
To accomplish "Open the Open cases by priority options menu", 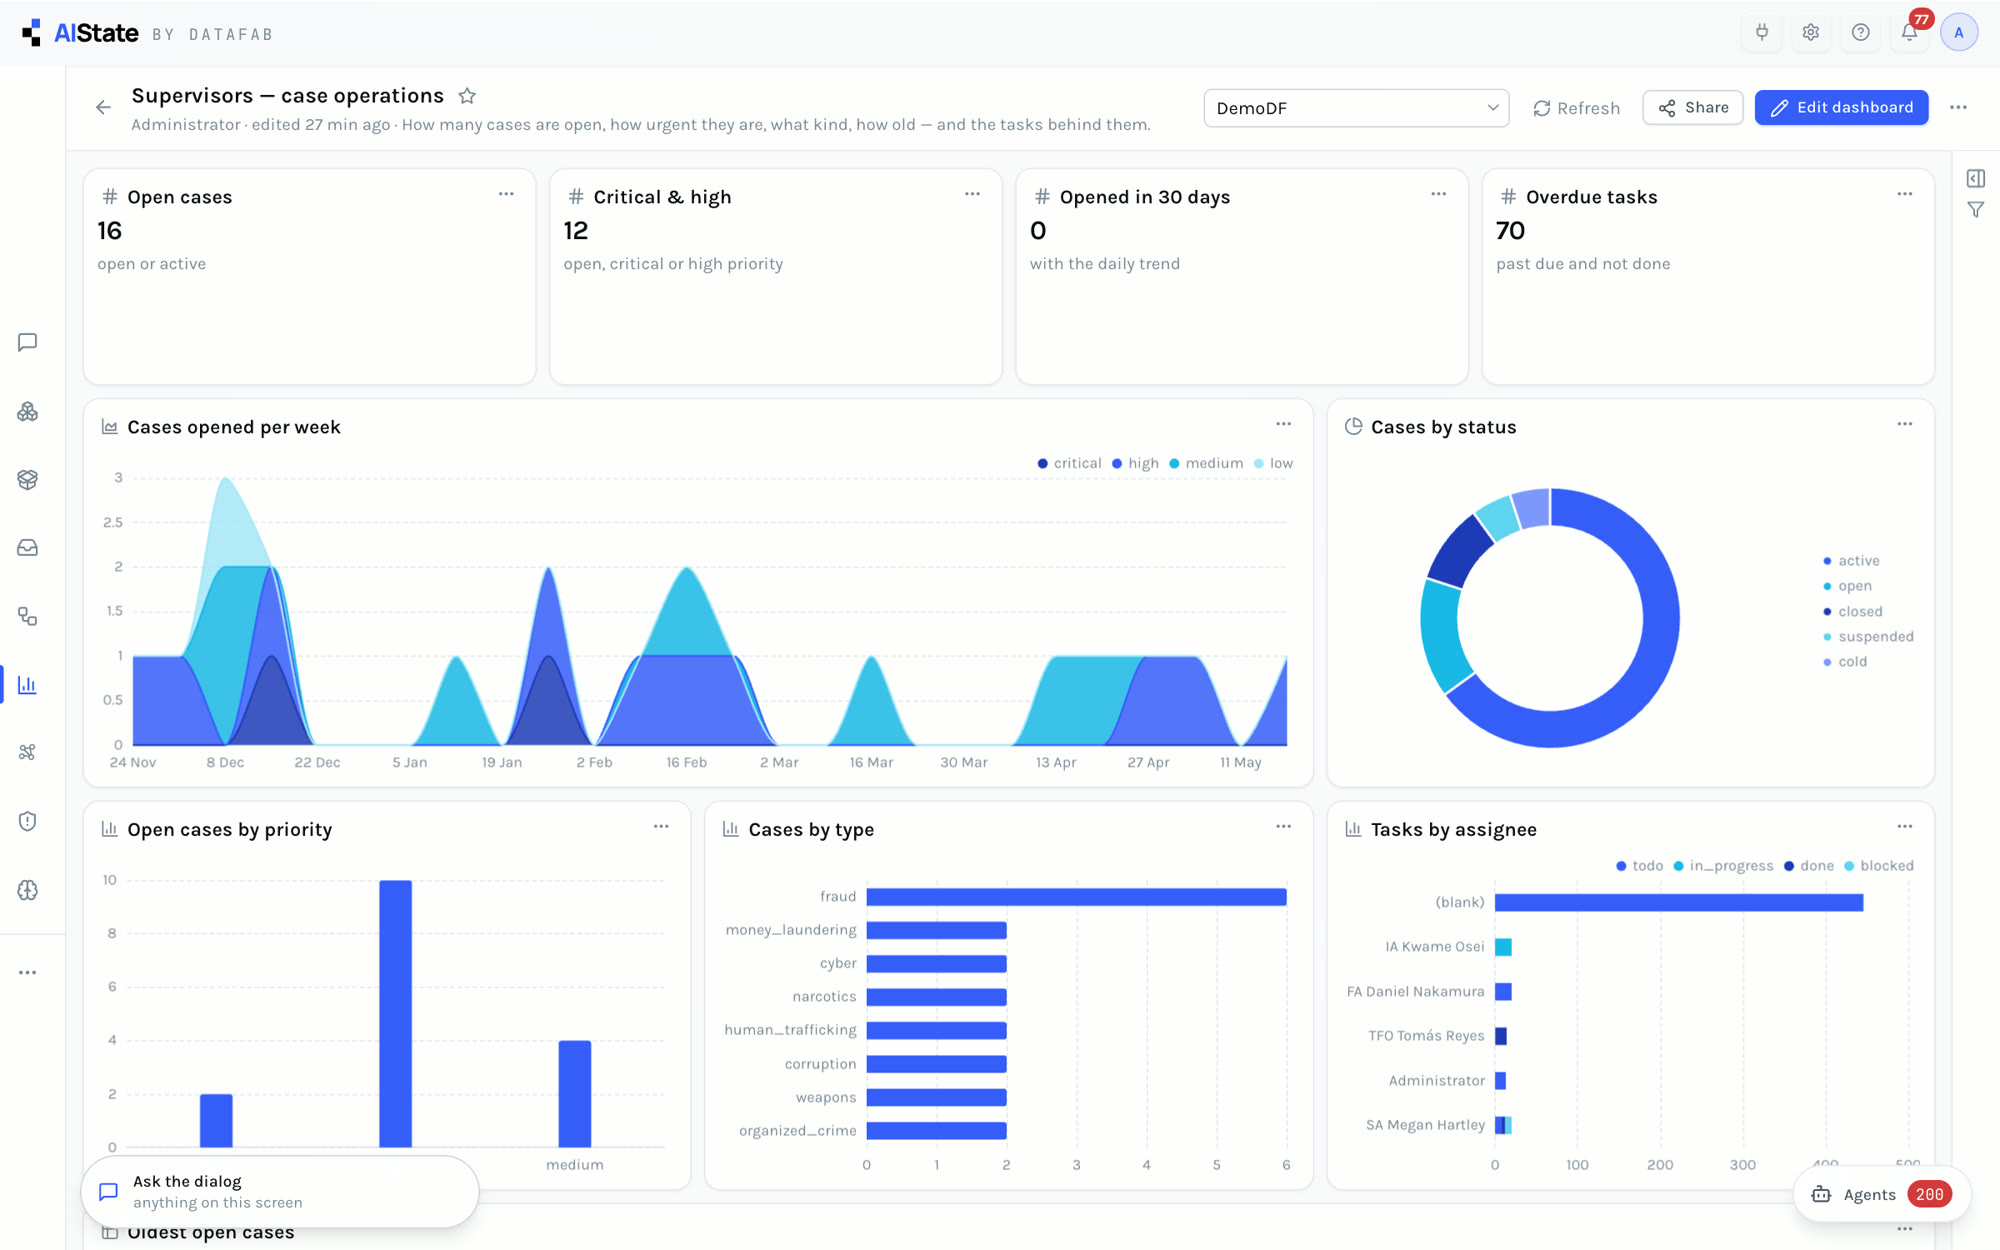I will (x=661, y=826).
